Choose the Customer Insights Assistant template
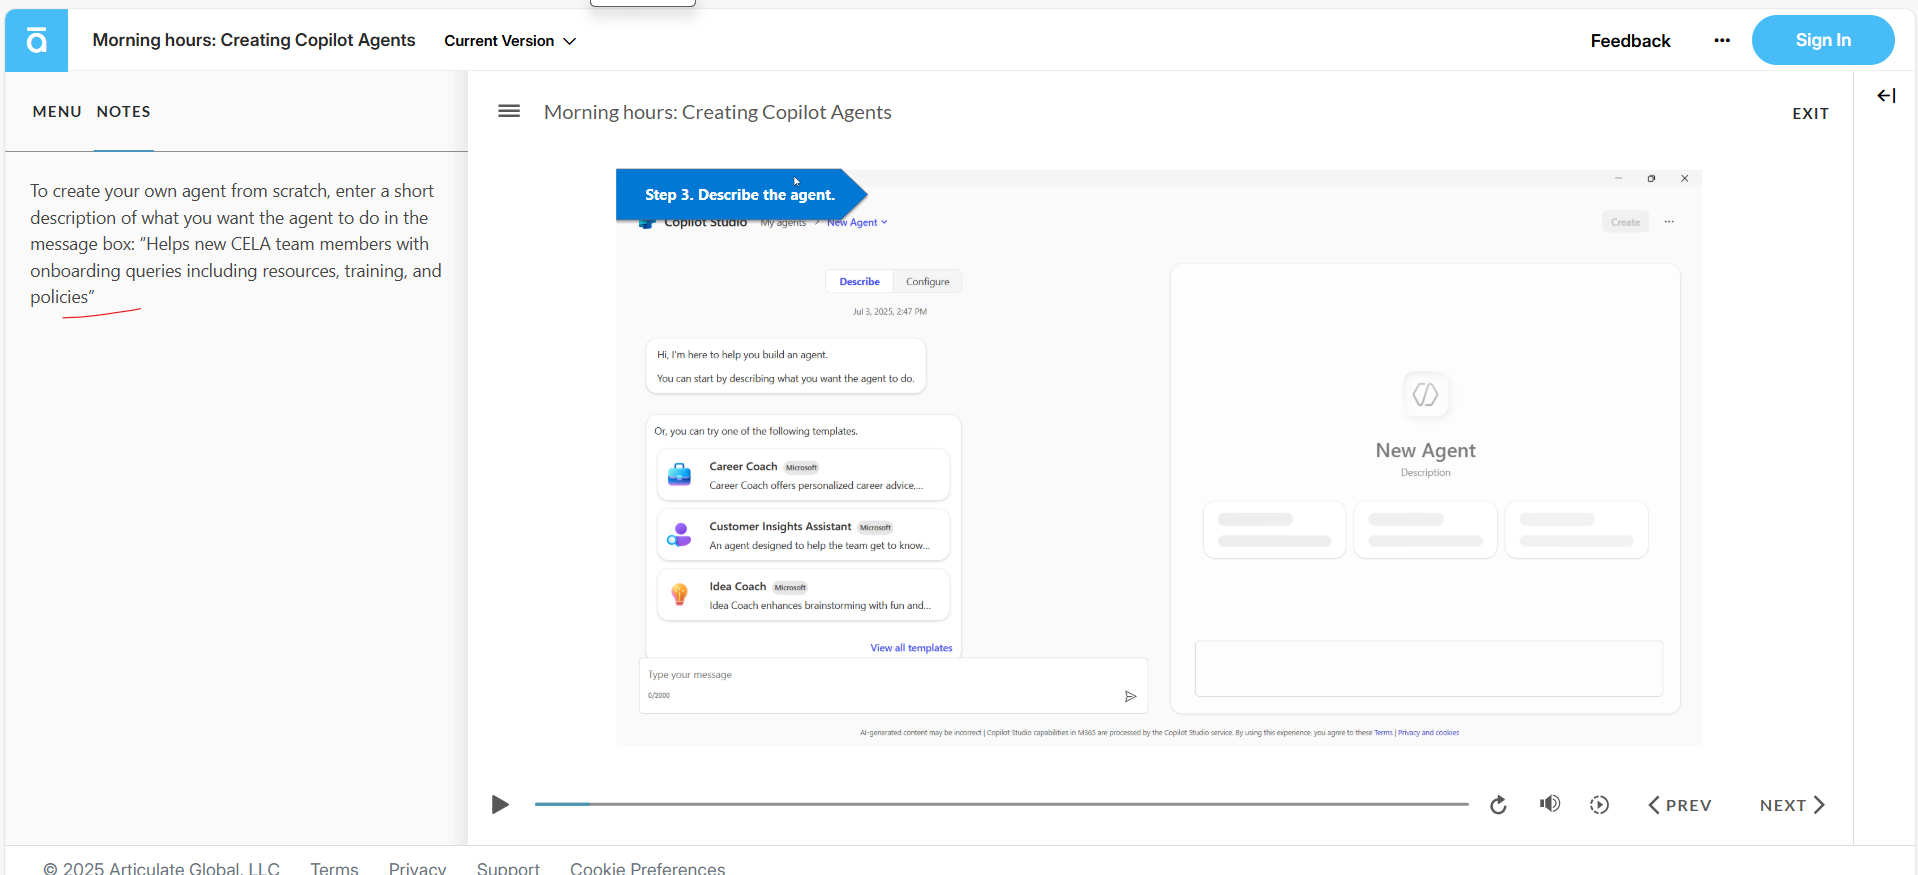 (x=803, y=535)
